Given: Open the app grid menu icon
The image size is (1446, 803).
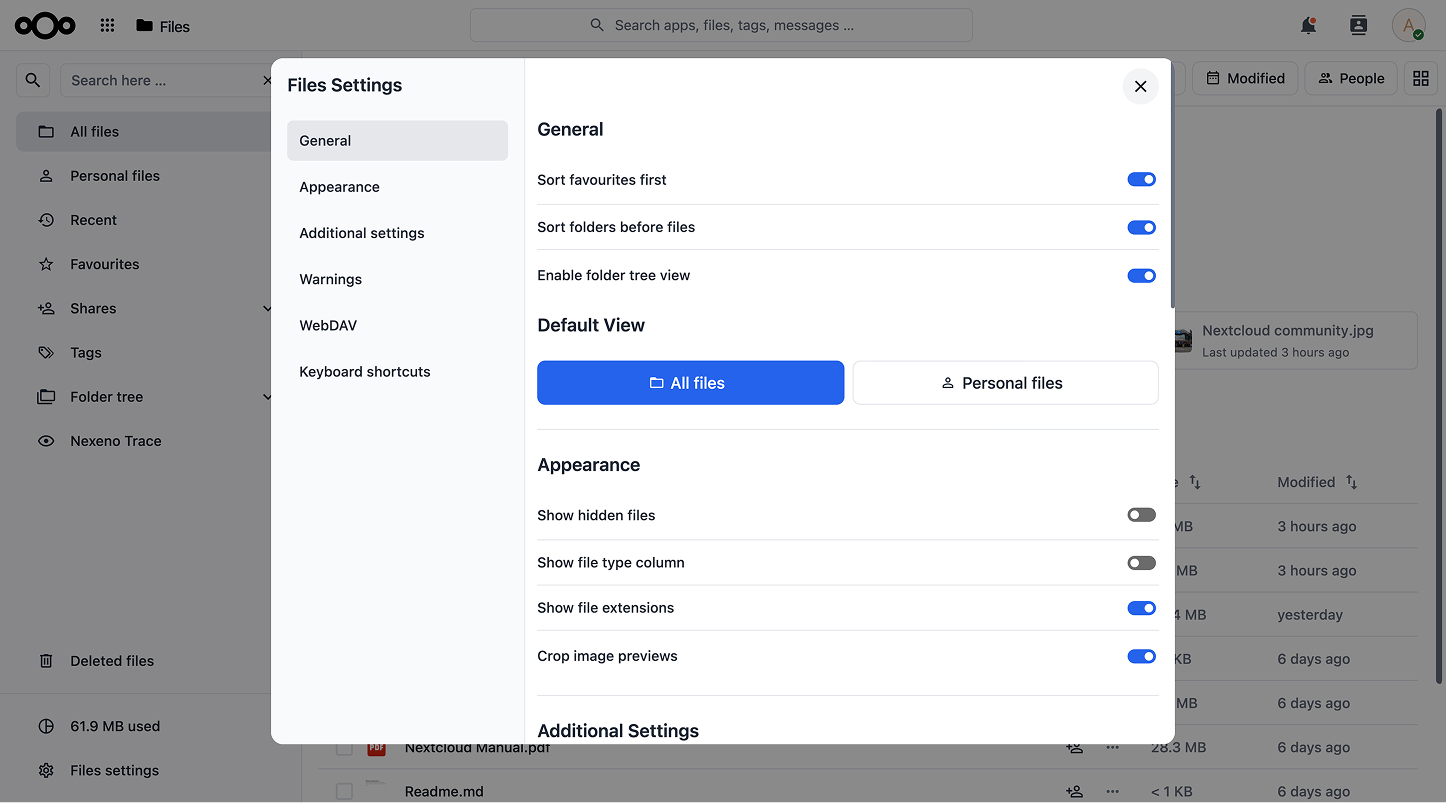Looking at the screenshot, I should (108, 26).
